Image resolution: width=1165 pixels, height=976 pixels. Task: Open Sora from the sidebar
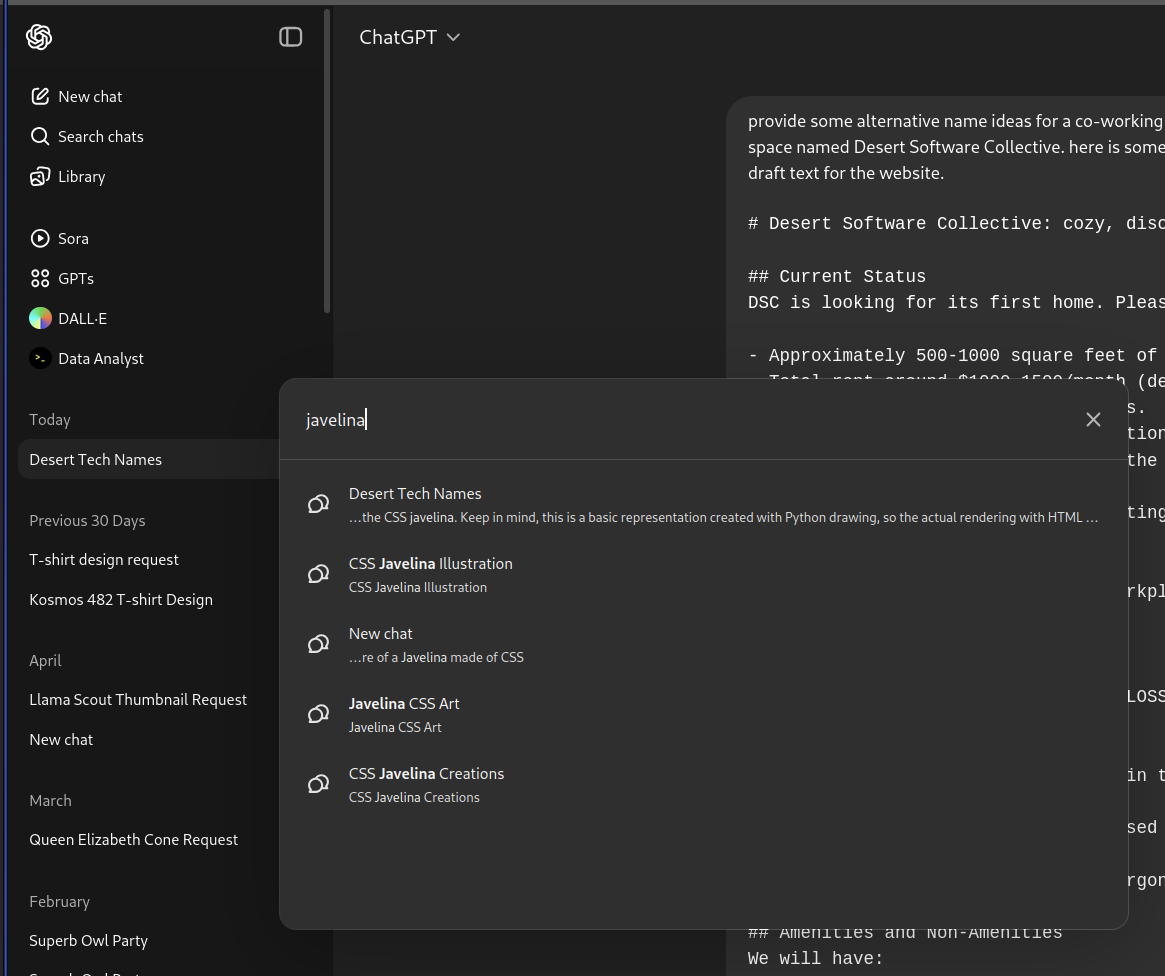(73, 239)
